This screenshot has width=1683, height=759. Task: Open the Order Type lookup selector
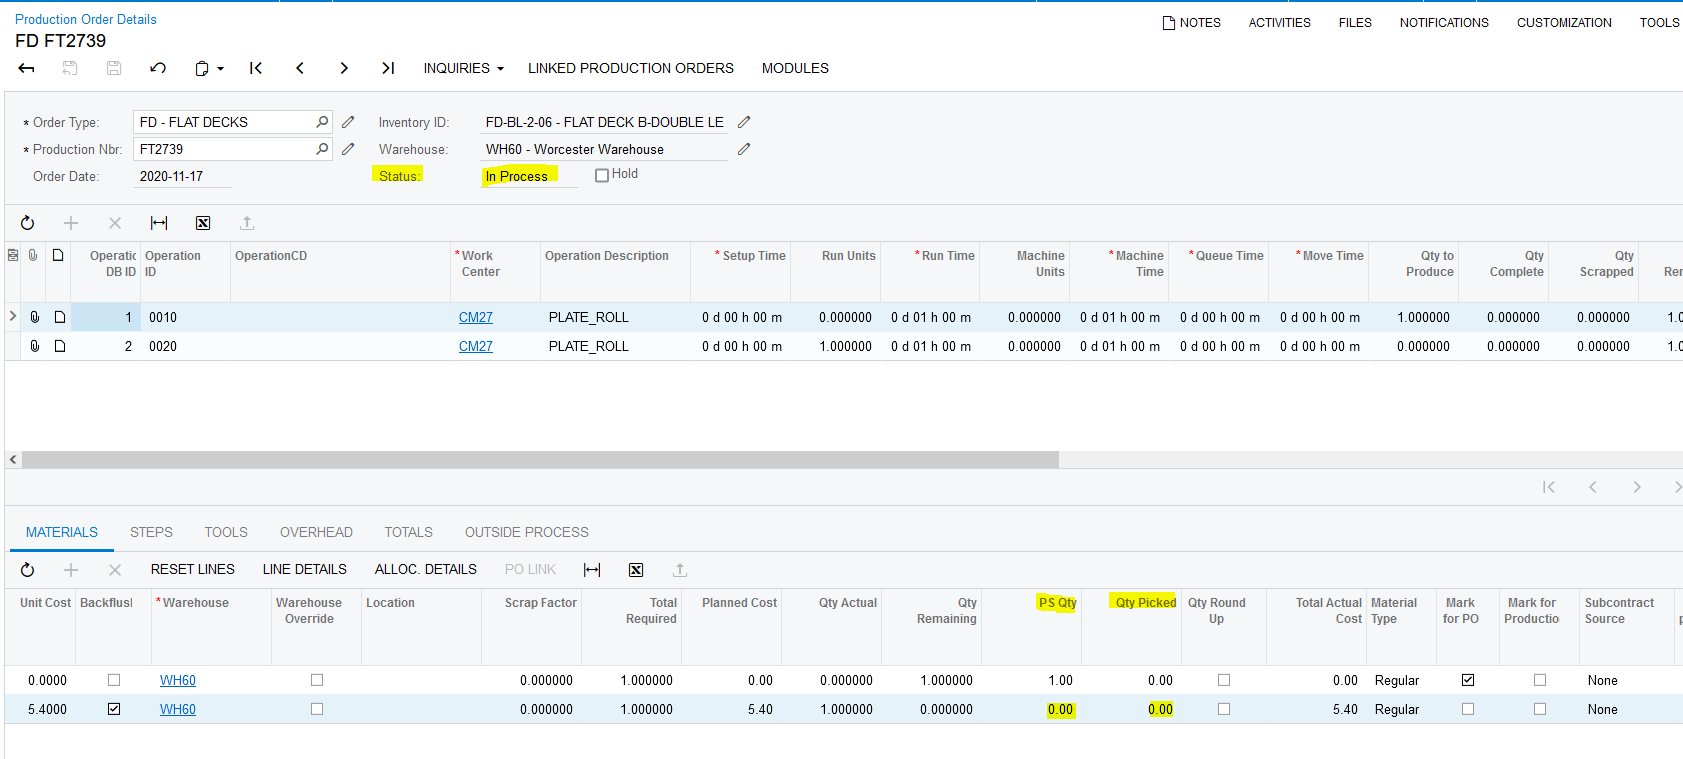[322, 122]
